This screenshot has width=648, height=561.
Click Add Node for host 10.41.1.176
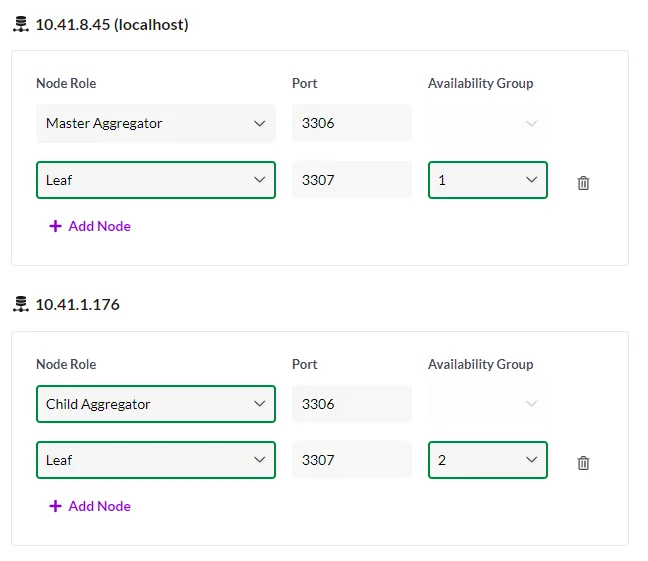(99, 506)
